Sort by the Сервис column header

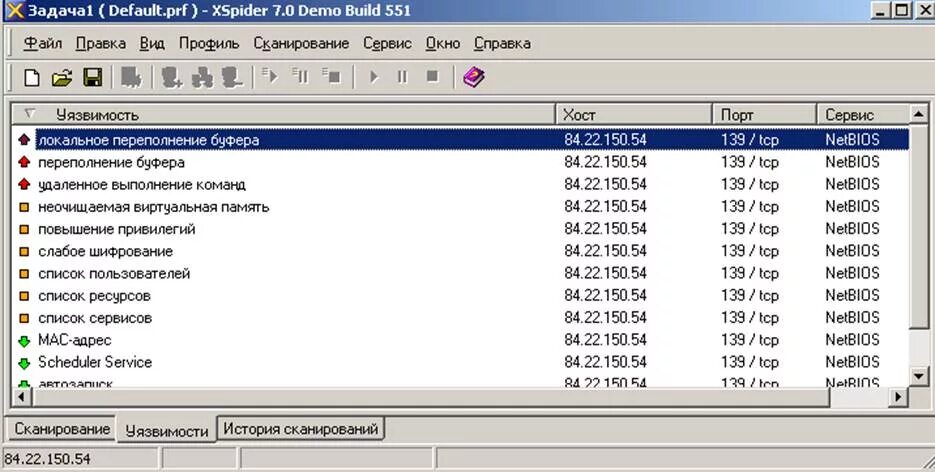[x=863, y=114]
